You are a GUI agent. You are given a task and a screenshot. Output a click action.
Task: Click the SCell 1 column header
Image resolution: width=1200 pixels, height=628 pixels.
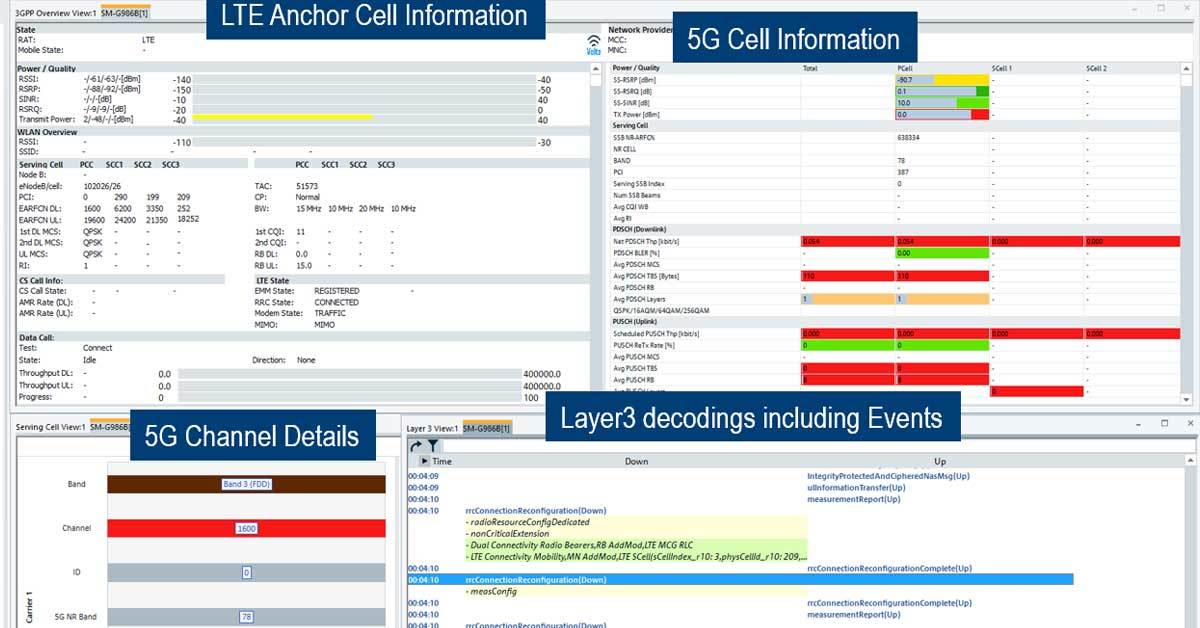1002,68
